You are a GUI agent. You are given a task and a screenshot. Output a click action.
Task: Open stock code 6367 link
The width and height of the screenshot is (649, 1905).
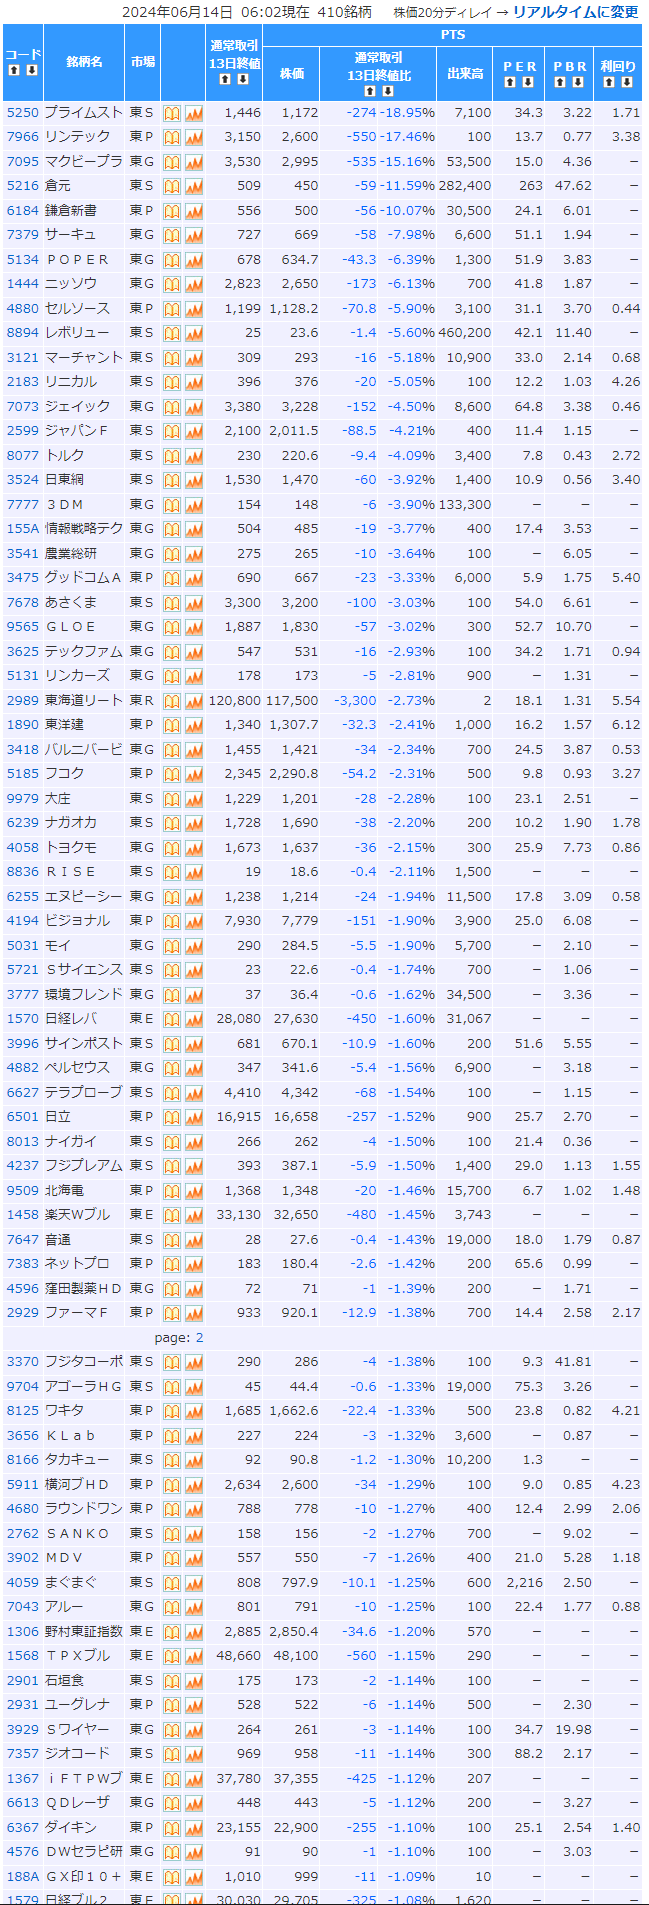23,1827
